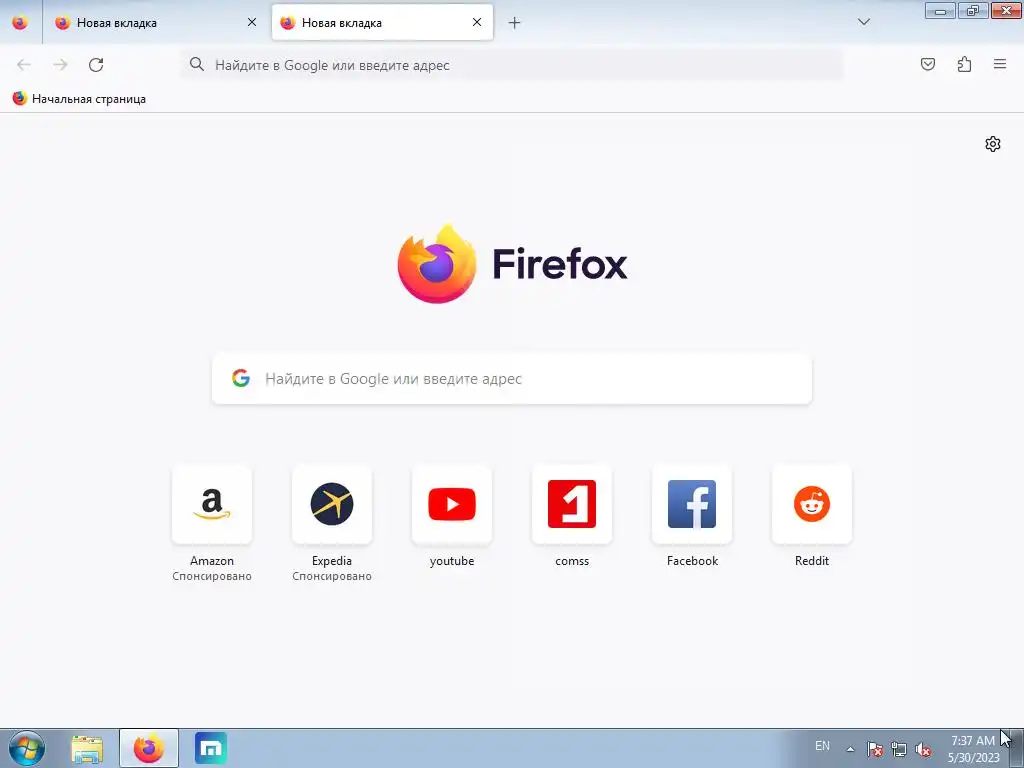The image size is (1024, 768).
Task: Minimize the Firefox window
Action: (940, 10)
